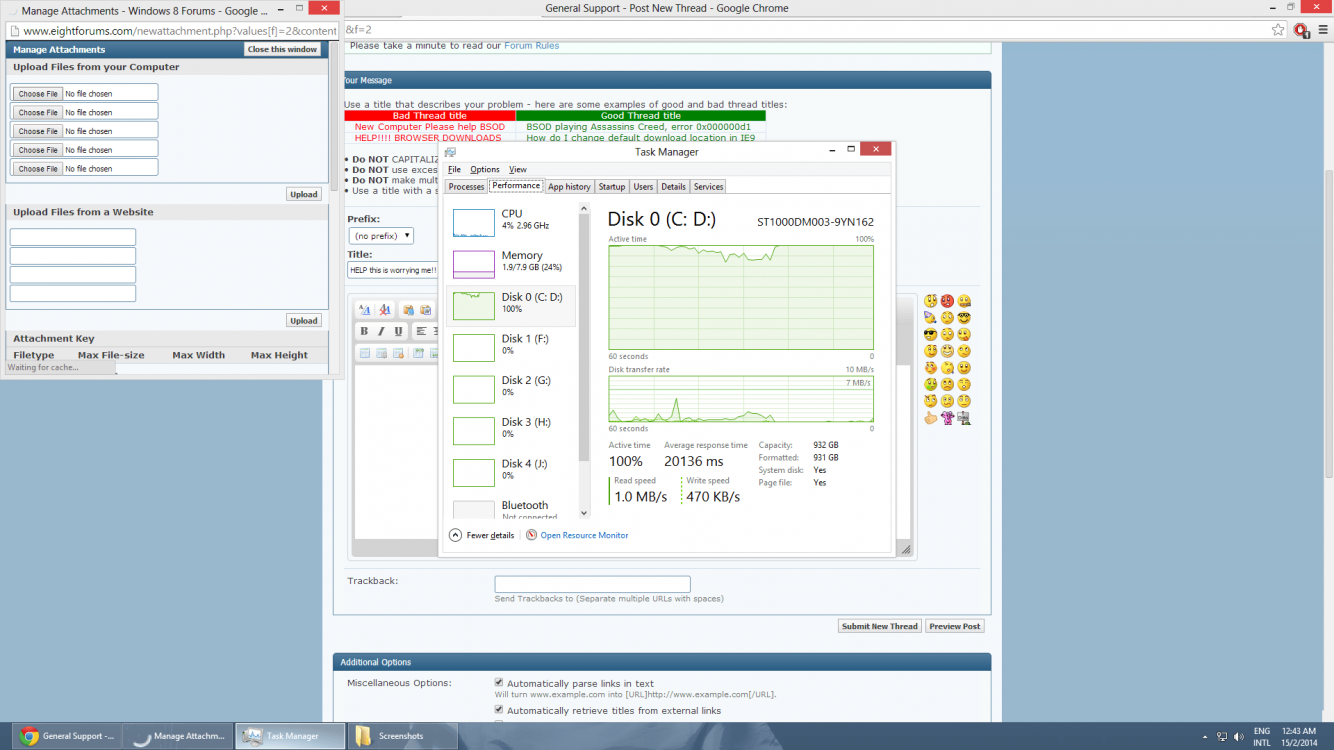This screenshot has height=750, width=1334.
Task: Click the first Choose File button
Action: click(38, 94)
